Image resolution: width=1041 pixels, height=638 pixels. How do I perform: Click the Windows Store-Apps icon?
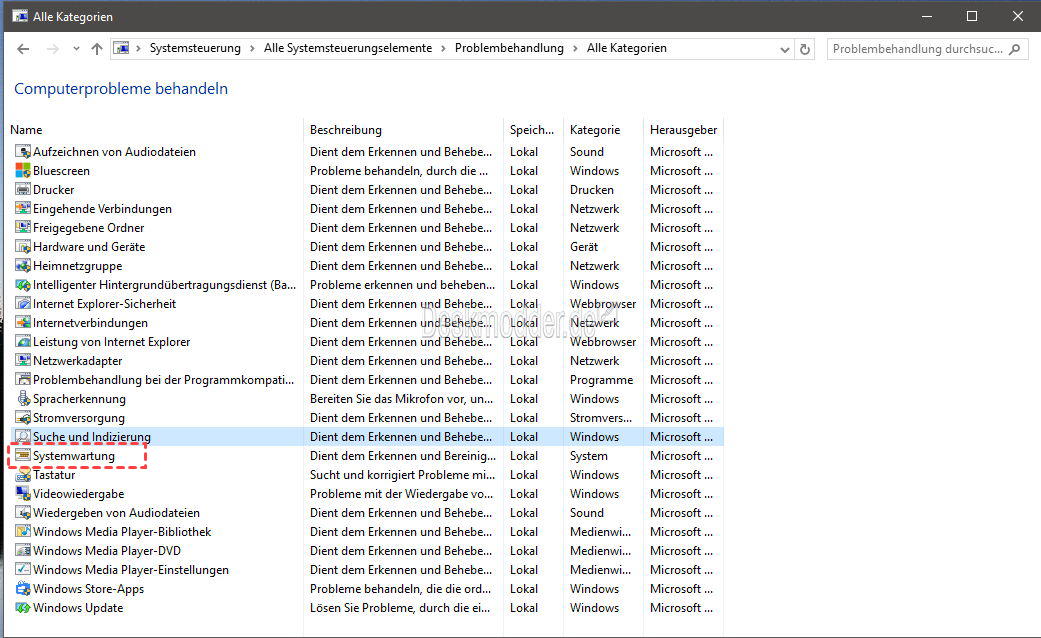coord(23,589)
